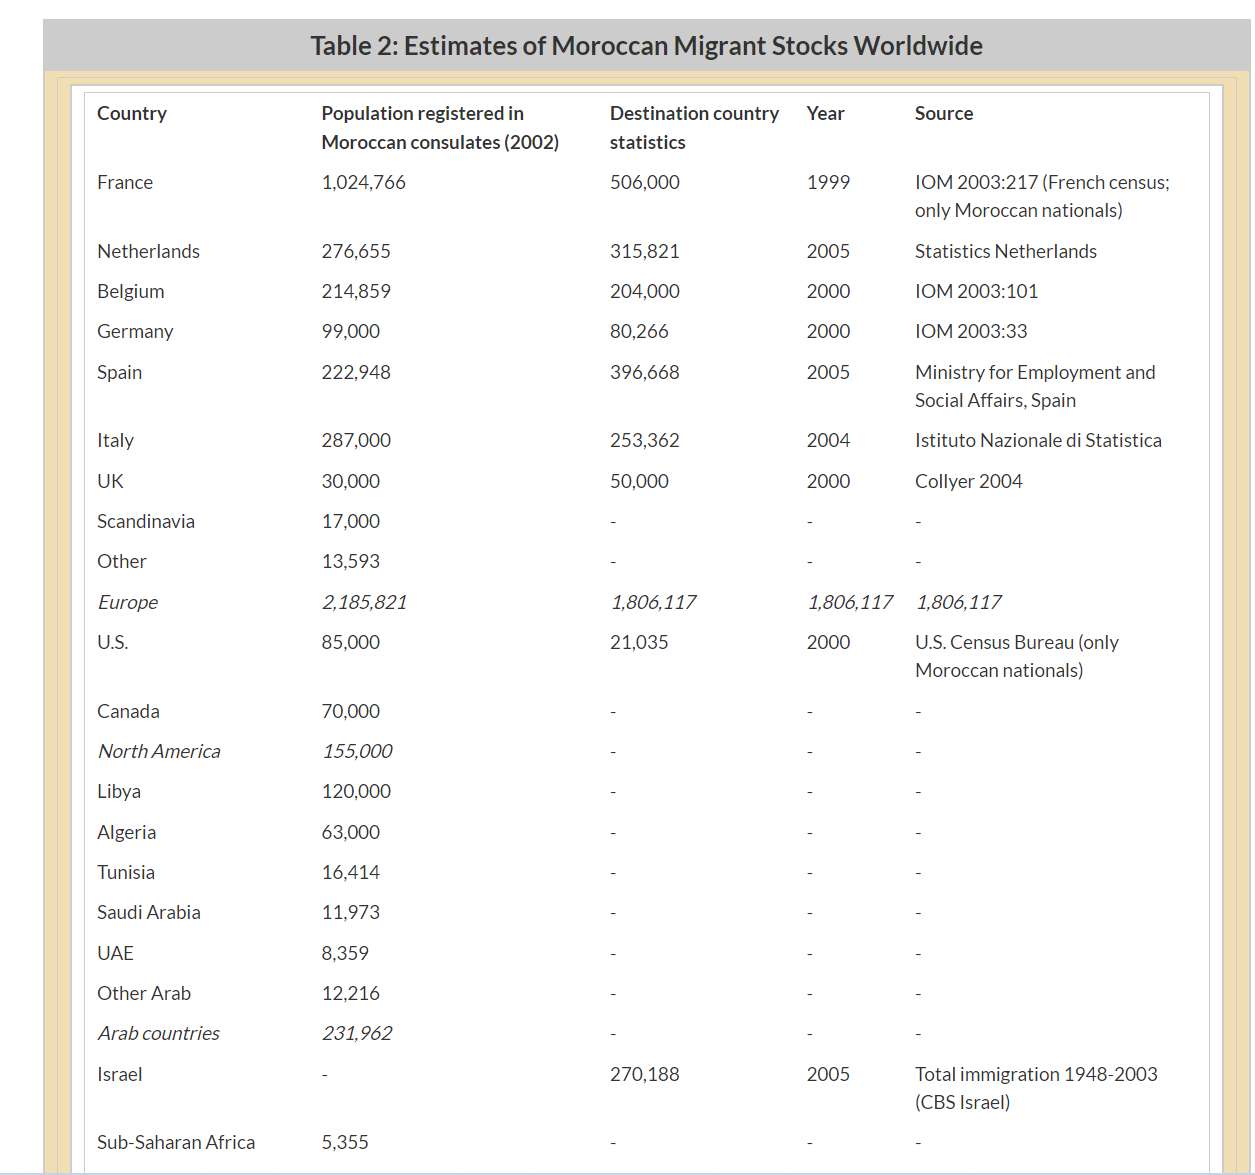Click the value 80,266
The image size is (1255, 1175).
639,331
